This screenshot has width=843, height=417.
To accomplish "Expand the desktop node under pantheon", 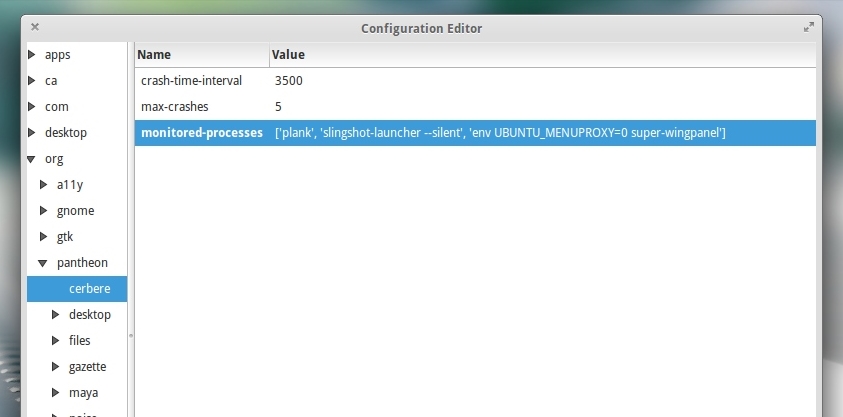I will coord(55,314).
